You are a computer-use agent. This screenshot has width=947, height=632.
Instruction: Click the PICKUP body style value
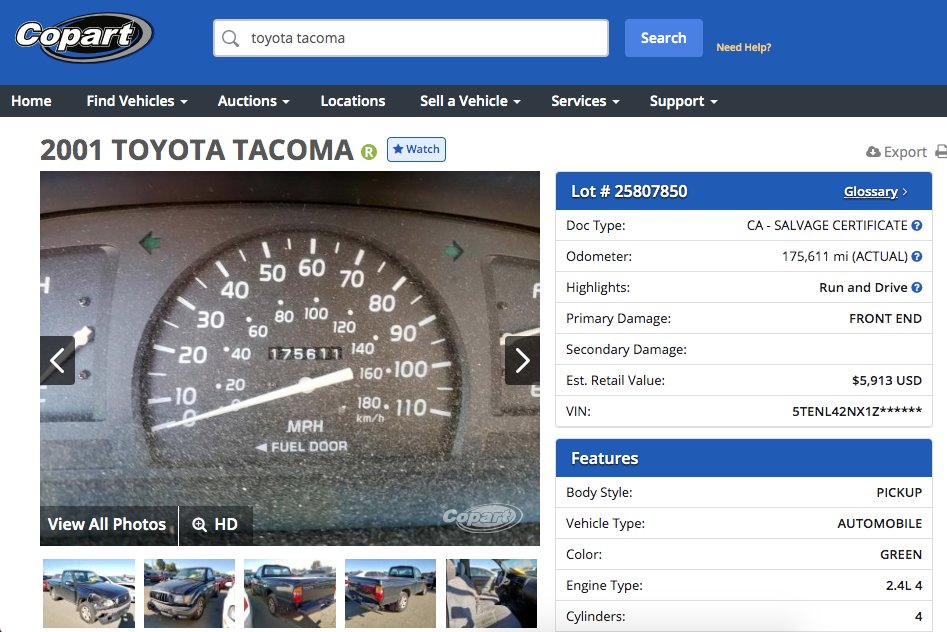click(899, 492)
